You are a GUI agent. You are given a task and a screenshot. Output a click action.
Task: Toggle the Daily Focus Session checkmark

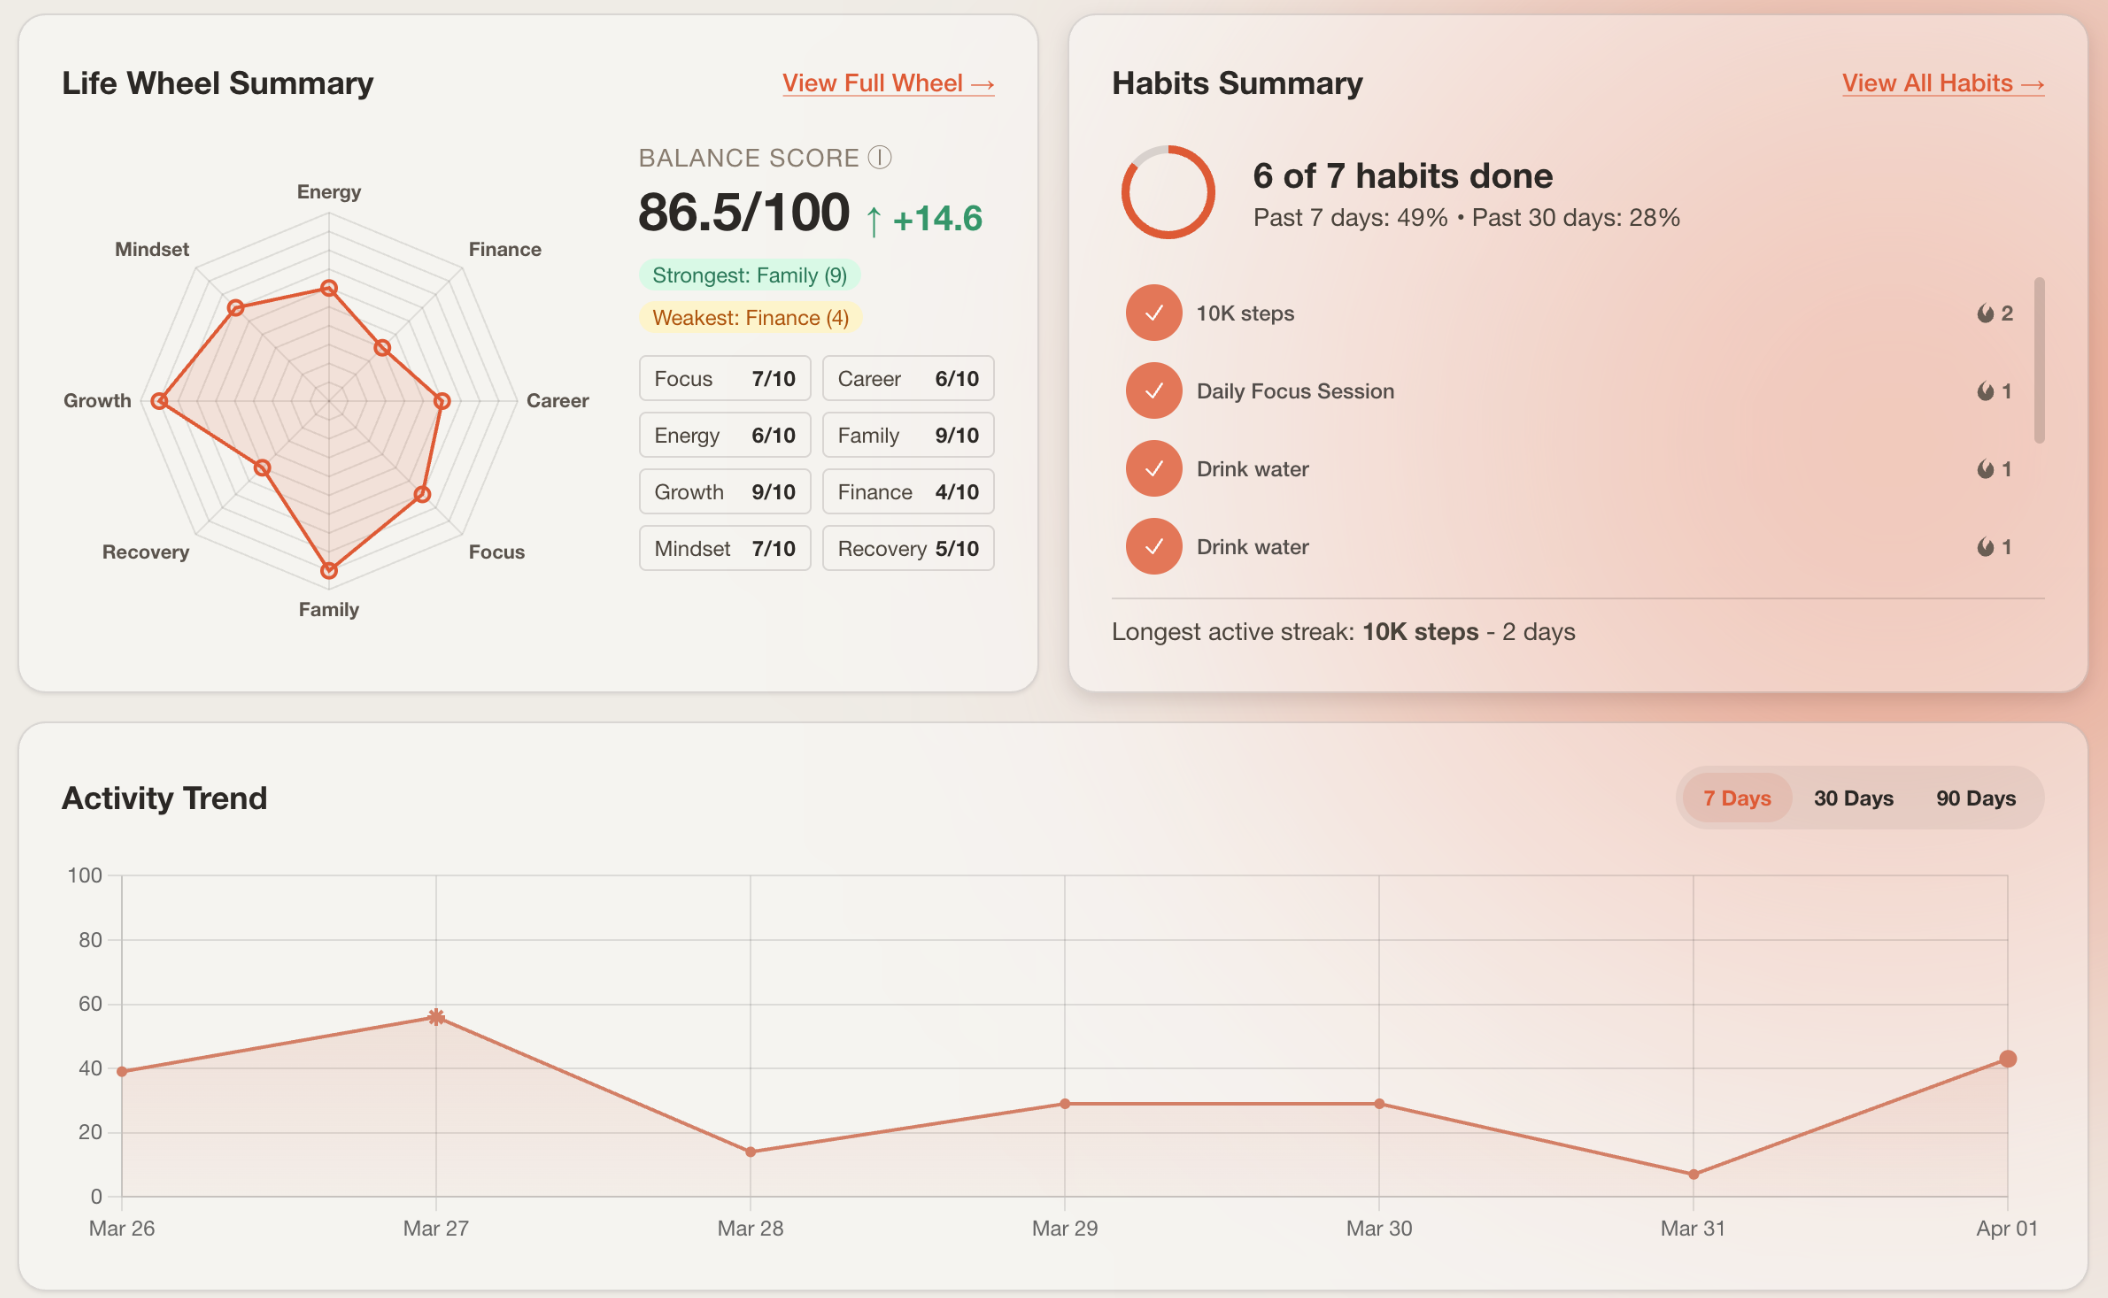pyautogui.click(x=1153, y=390)
